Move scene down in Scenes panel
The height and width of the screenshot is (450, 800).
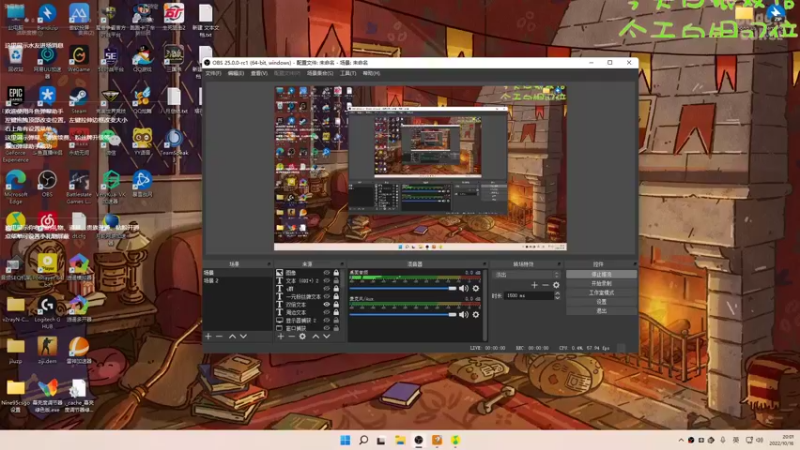243,336
